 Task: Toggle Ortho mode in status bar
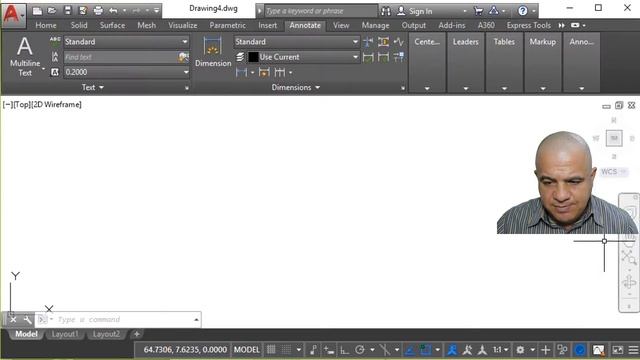(344, 350)
